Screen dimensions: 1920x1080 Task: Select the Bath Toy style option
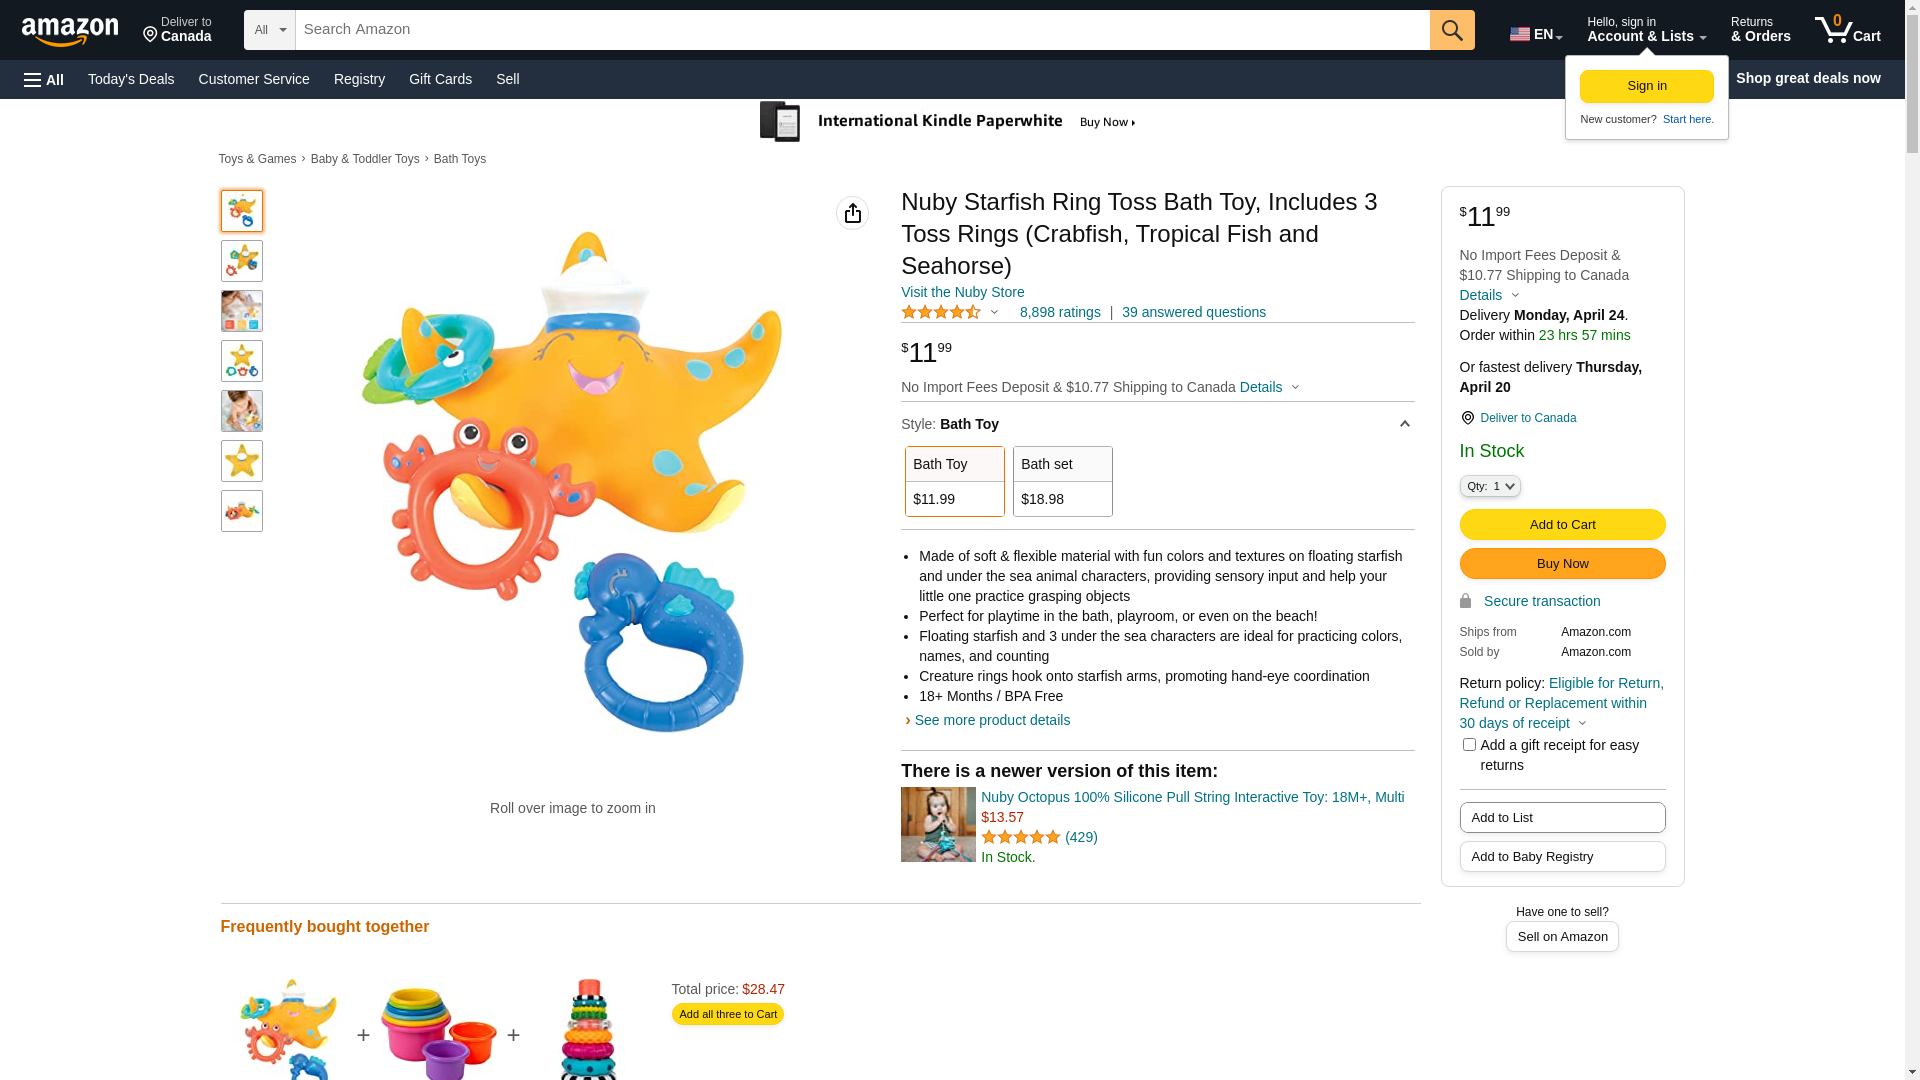point(954,481)
